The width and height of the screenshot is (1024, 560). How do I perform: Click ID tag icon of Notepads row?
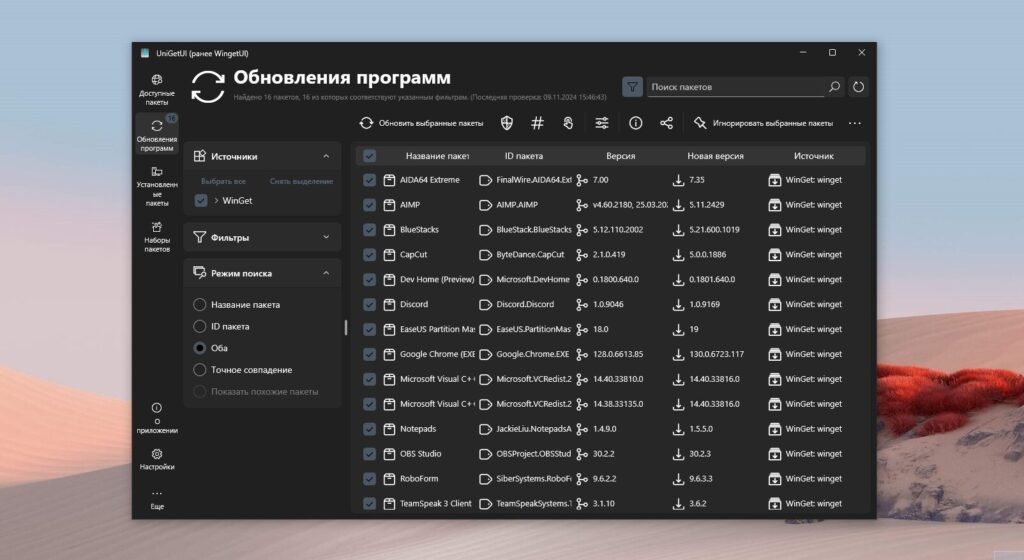click(485, 429)
